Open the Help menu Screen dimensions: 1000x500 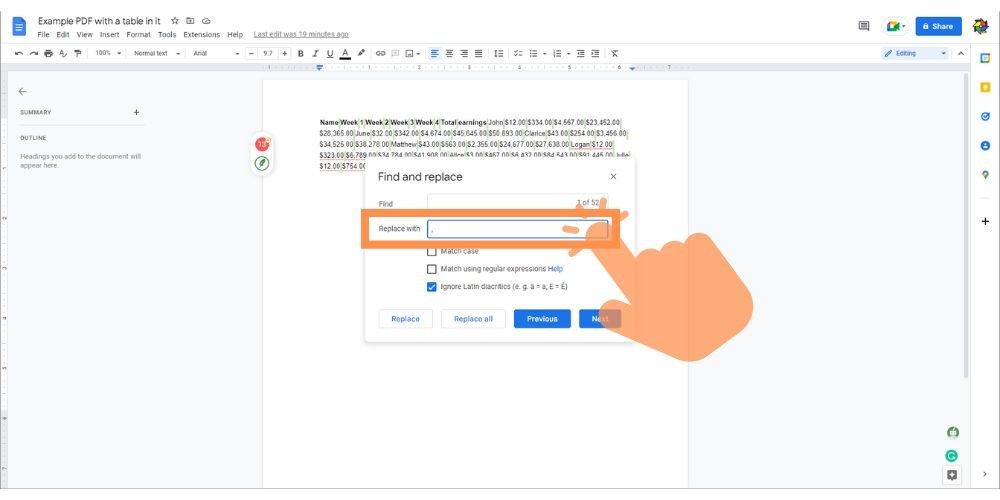tap(235, 34)
